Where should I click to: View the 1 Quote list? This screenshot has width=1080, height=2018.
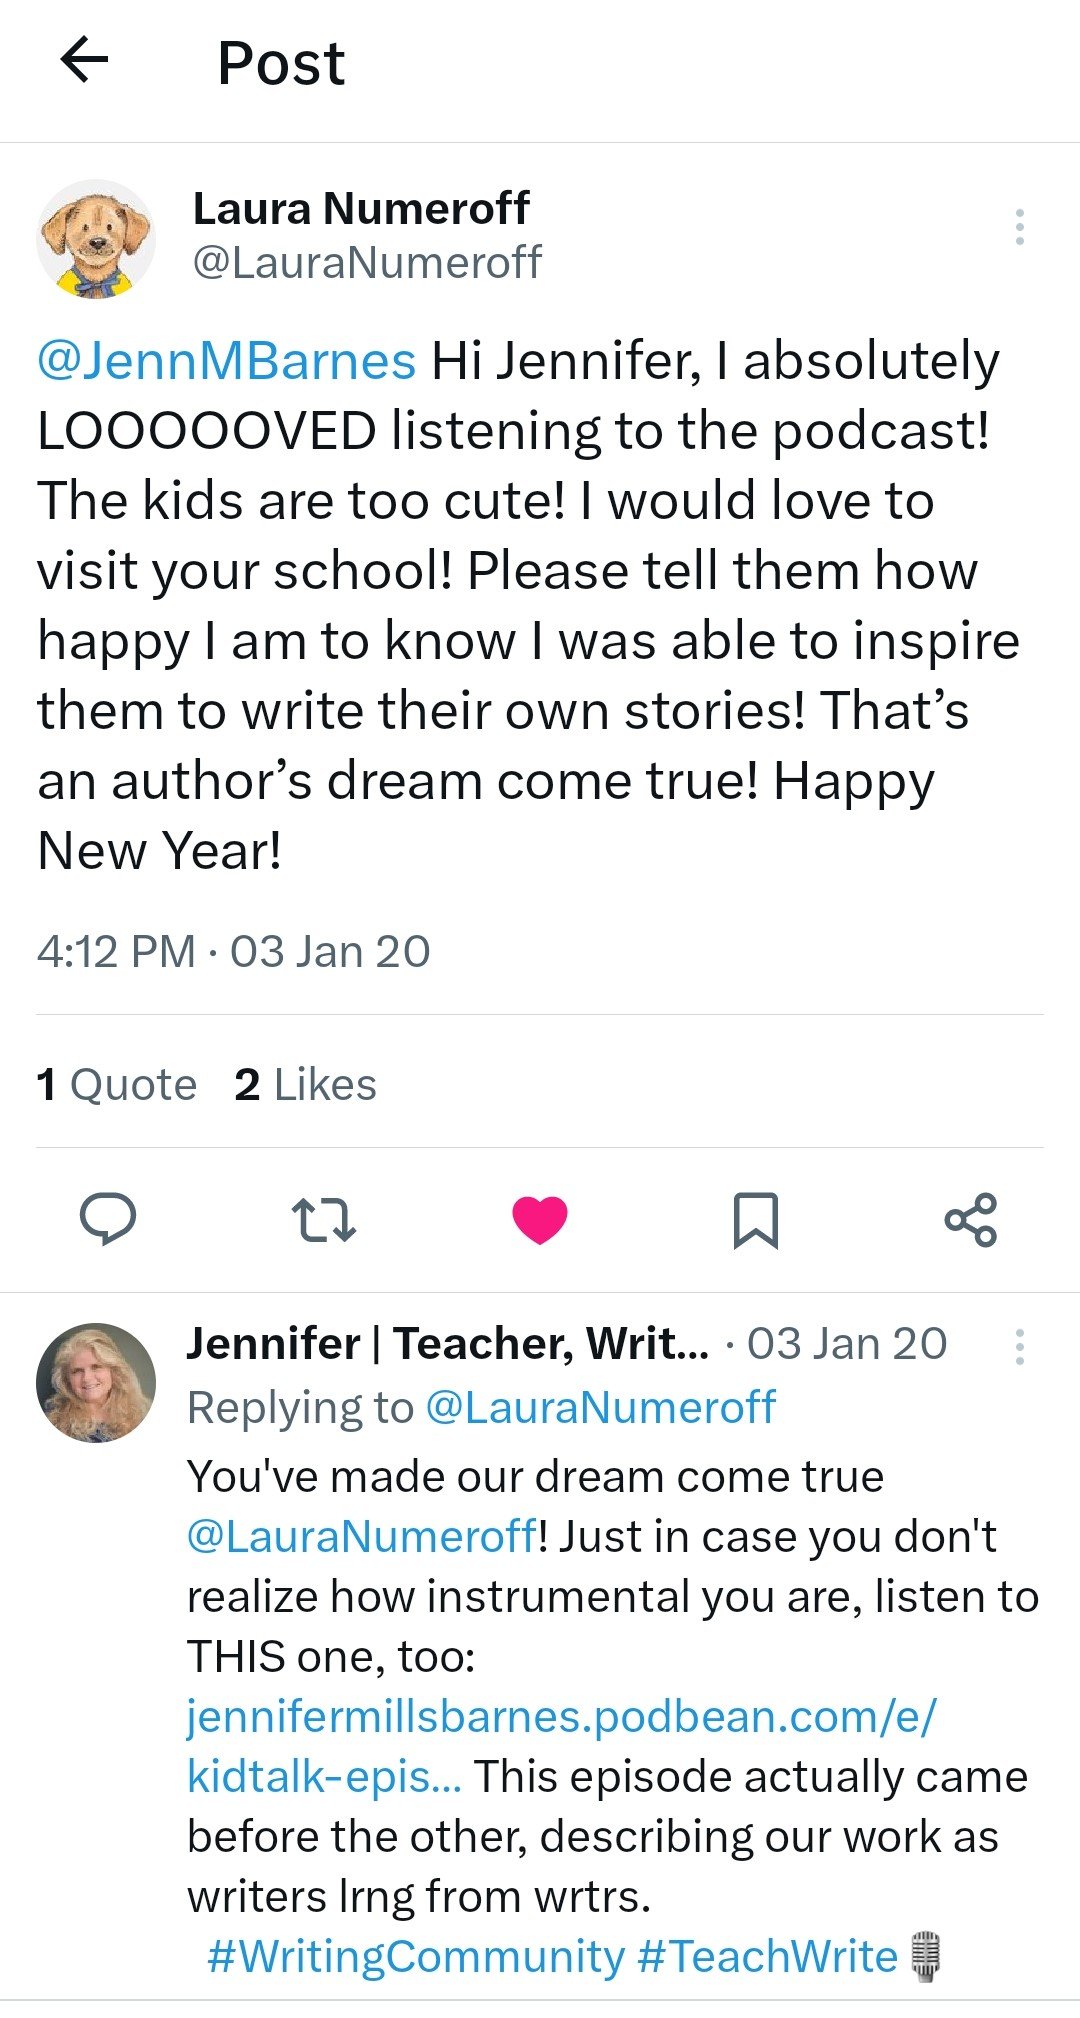pyautogui.click(x=117, y=1085)
